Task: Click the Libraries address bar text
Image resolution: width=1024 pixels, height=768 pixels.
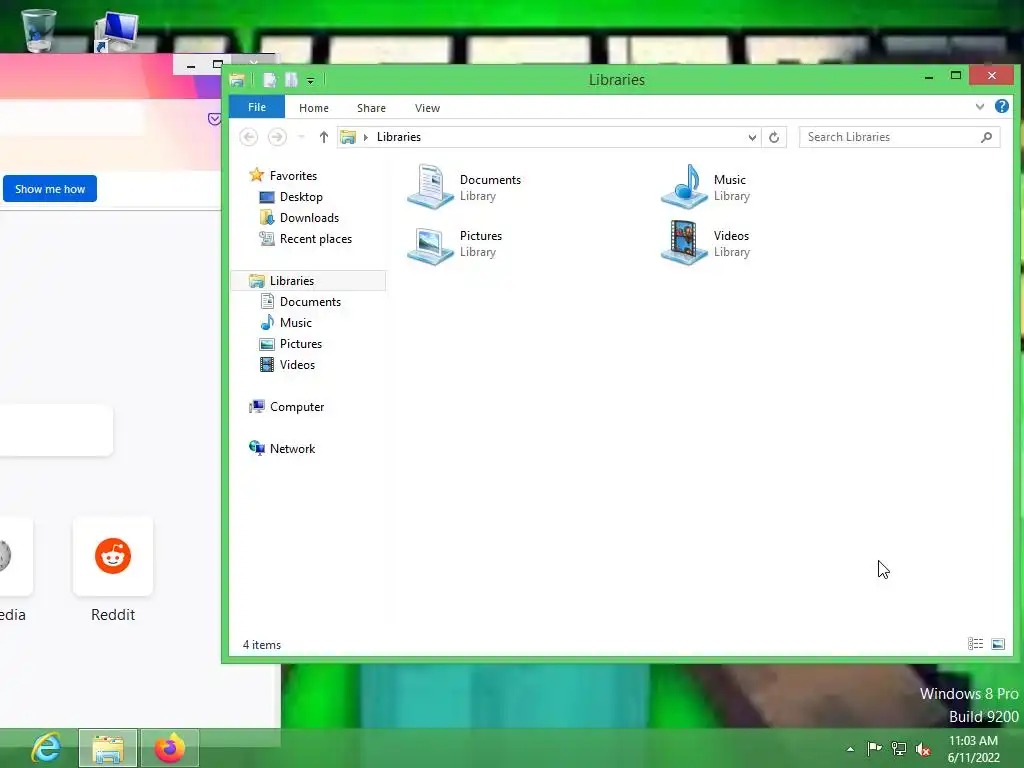Action: click(398, 137)
